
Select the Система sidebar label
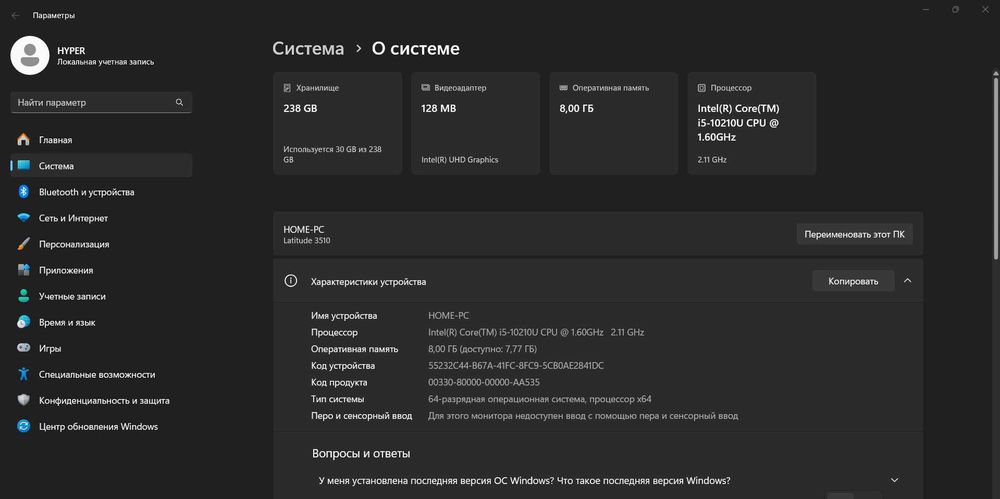tap(56, 166)
